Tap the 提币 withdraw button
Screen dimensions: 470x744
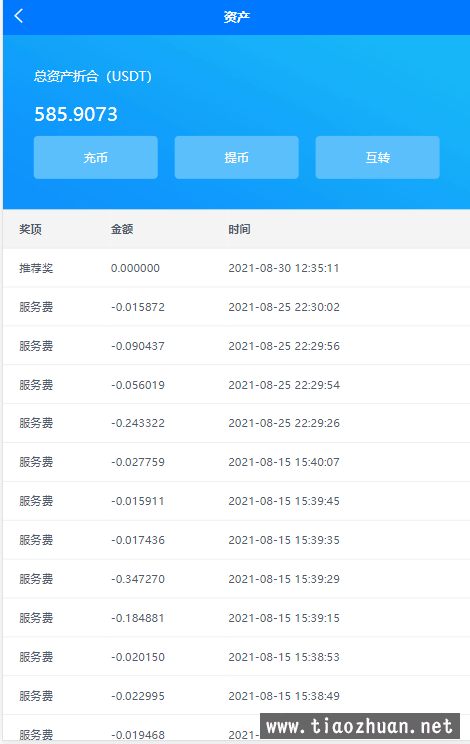pyautogui.click(x=237, y=158)
